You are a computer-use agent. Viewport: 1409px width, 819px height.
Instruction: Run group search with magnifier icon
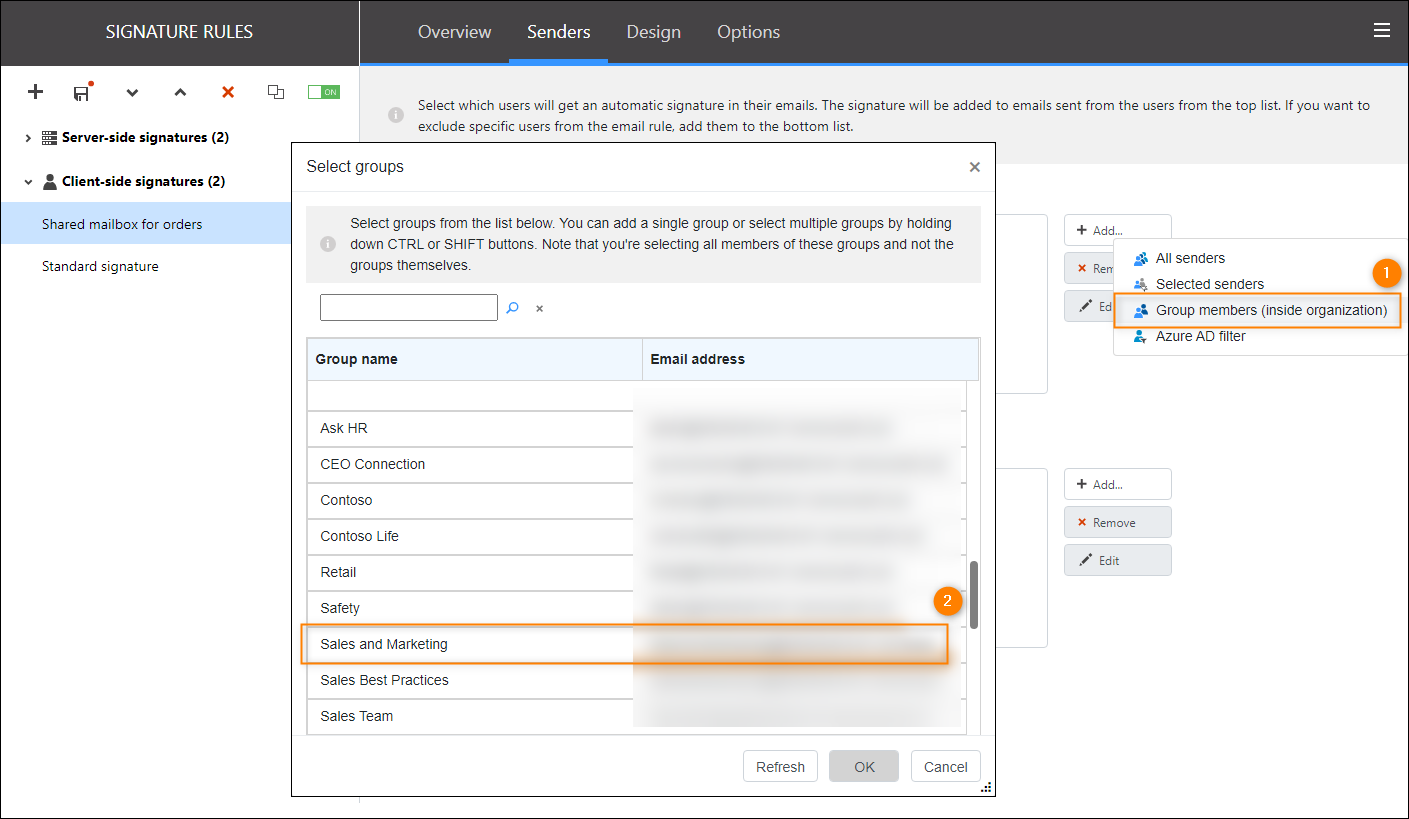(513, 307)
